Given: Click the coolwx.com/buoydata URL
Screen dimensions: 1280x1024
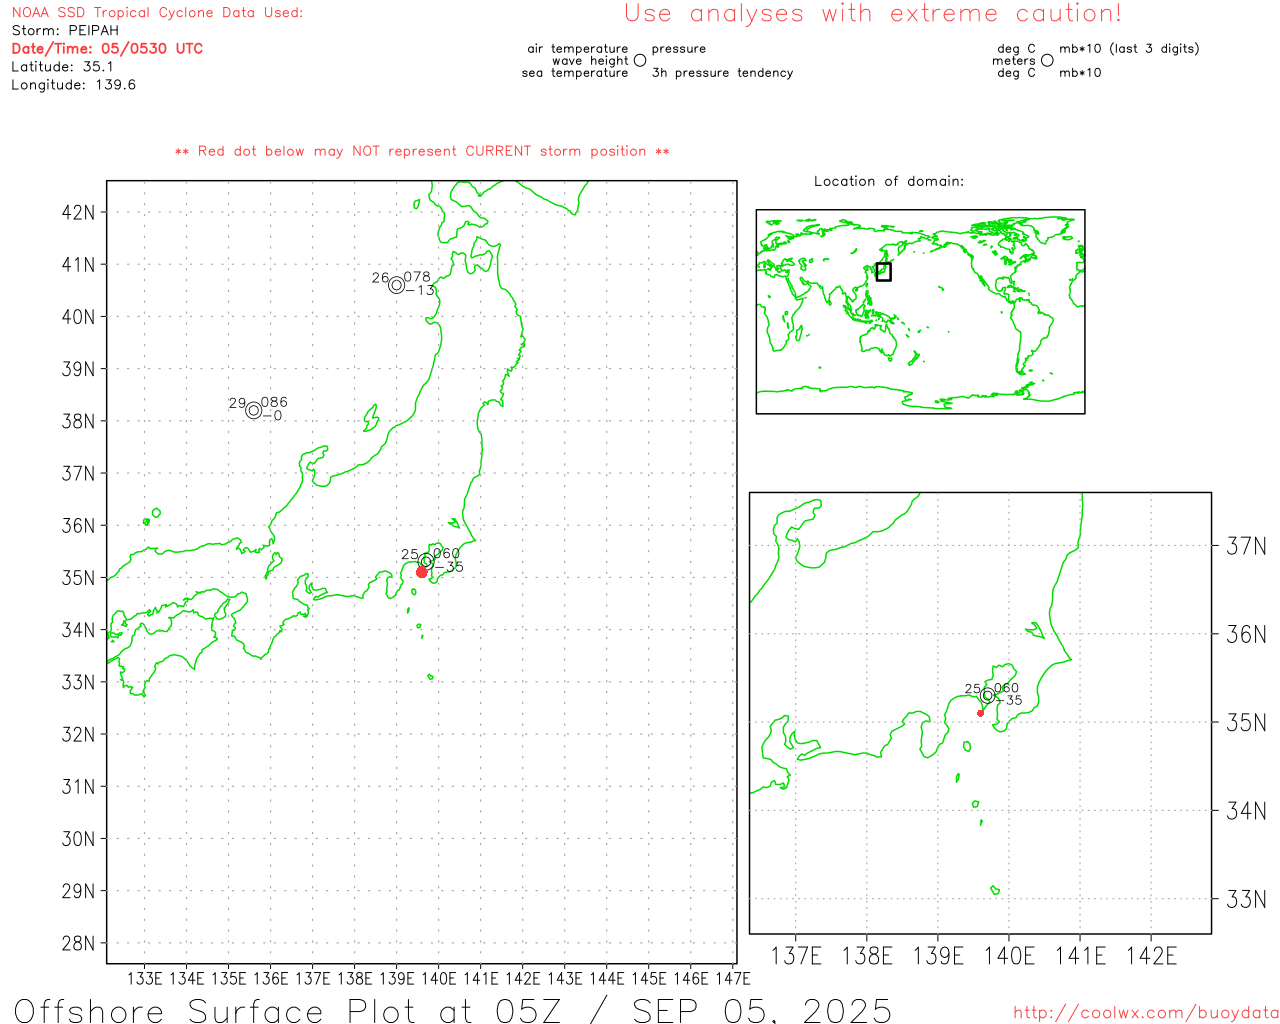Looking at the screenshot, I should point(1146,1013).
